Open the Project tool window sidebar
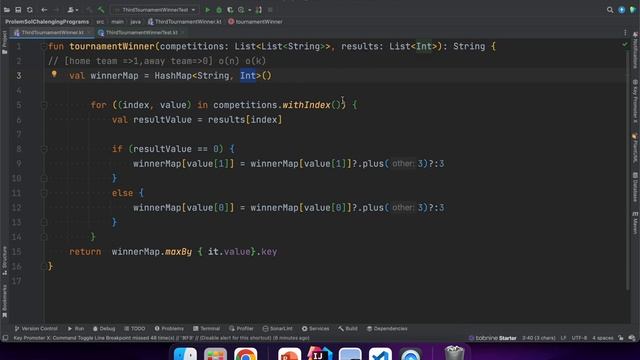Image resolution: width=640 pixels, height=360 pixels. coord(4,43)
